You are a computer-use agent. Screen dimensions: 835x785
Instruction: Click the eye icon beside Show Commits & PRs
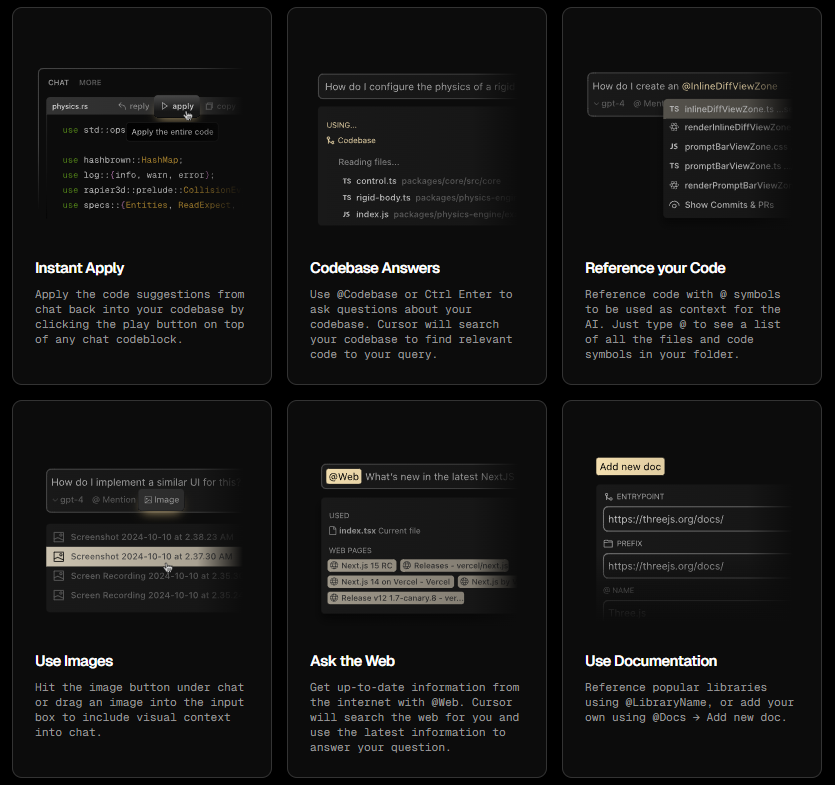[x=674, y=205]
